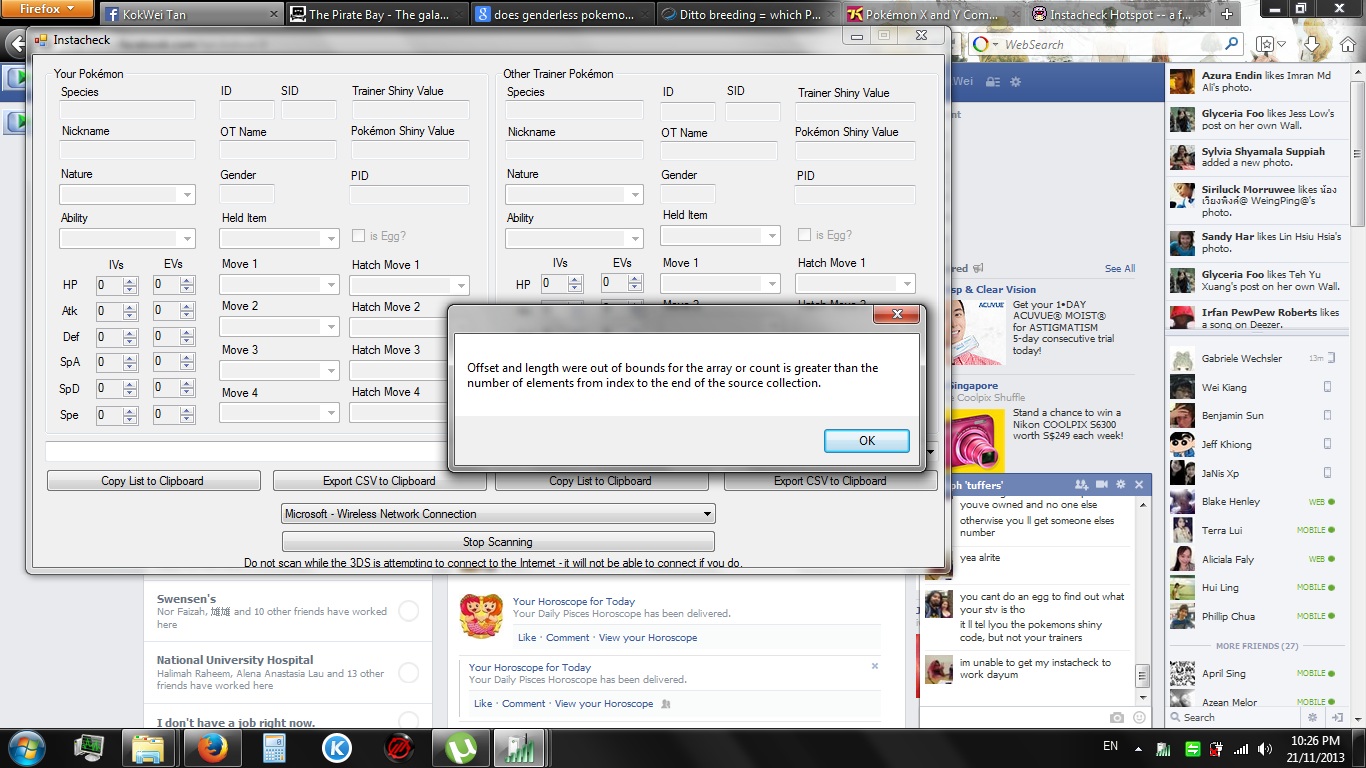Open the Wireless Network Connection adapter dropdown
The width and height of the screenshot is (1366, 768).
[498, 514]
